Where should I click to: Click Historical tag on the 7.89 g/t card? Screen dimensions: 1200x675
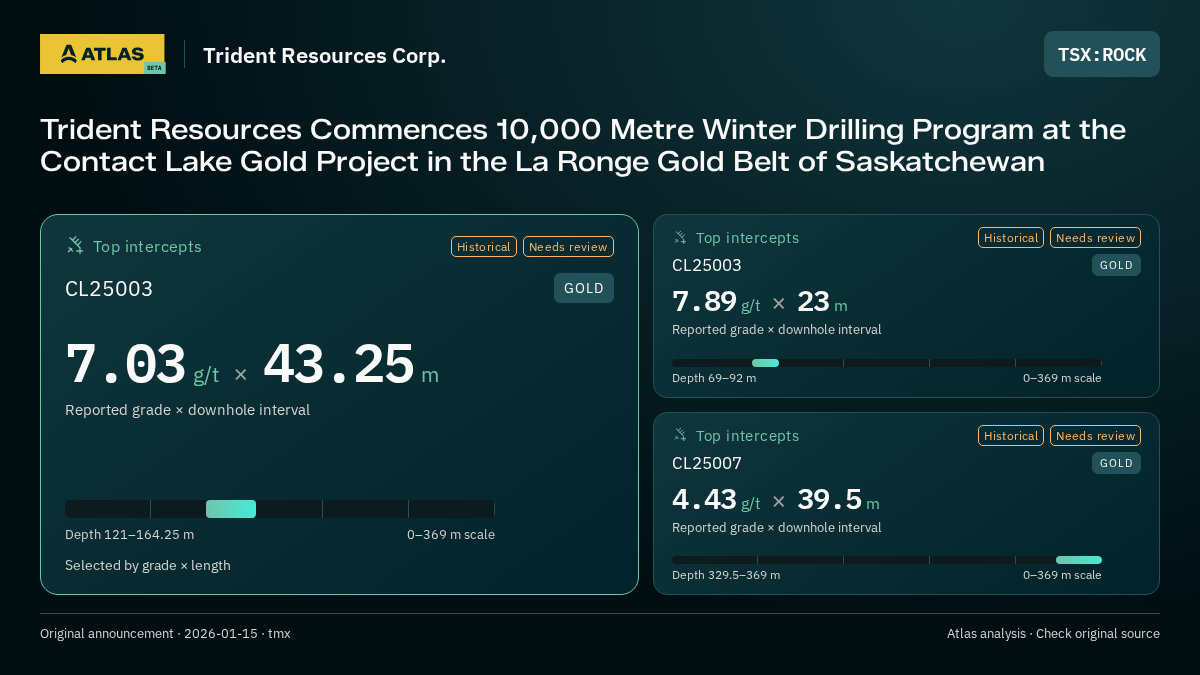[x=1011, y=238]
